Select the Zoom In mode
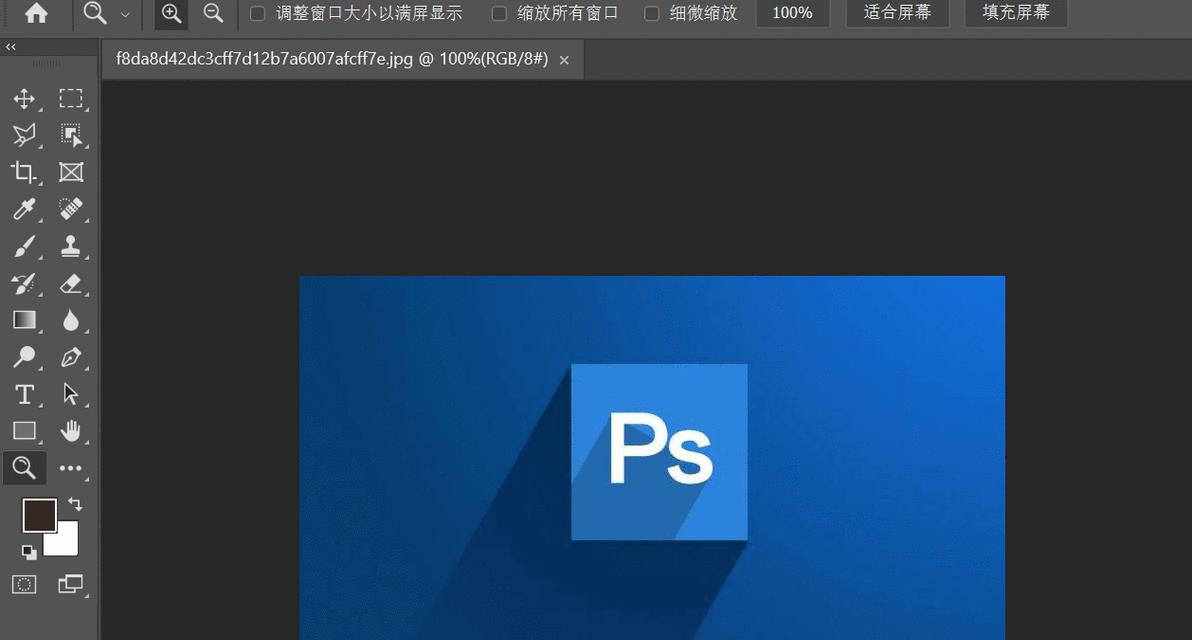The height and width of the screenshot is (640, 1192). pyautogui.click(x=171, y=13)
